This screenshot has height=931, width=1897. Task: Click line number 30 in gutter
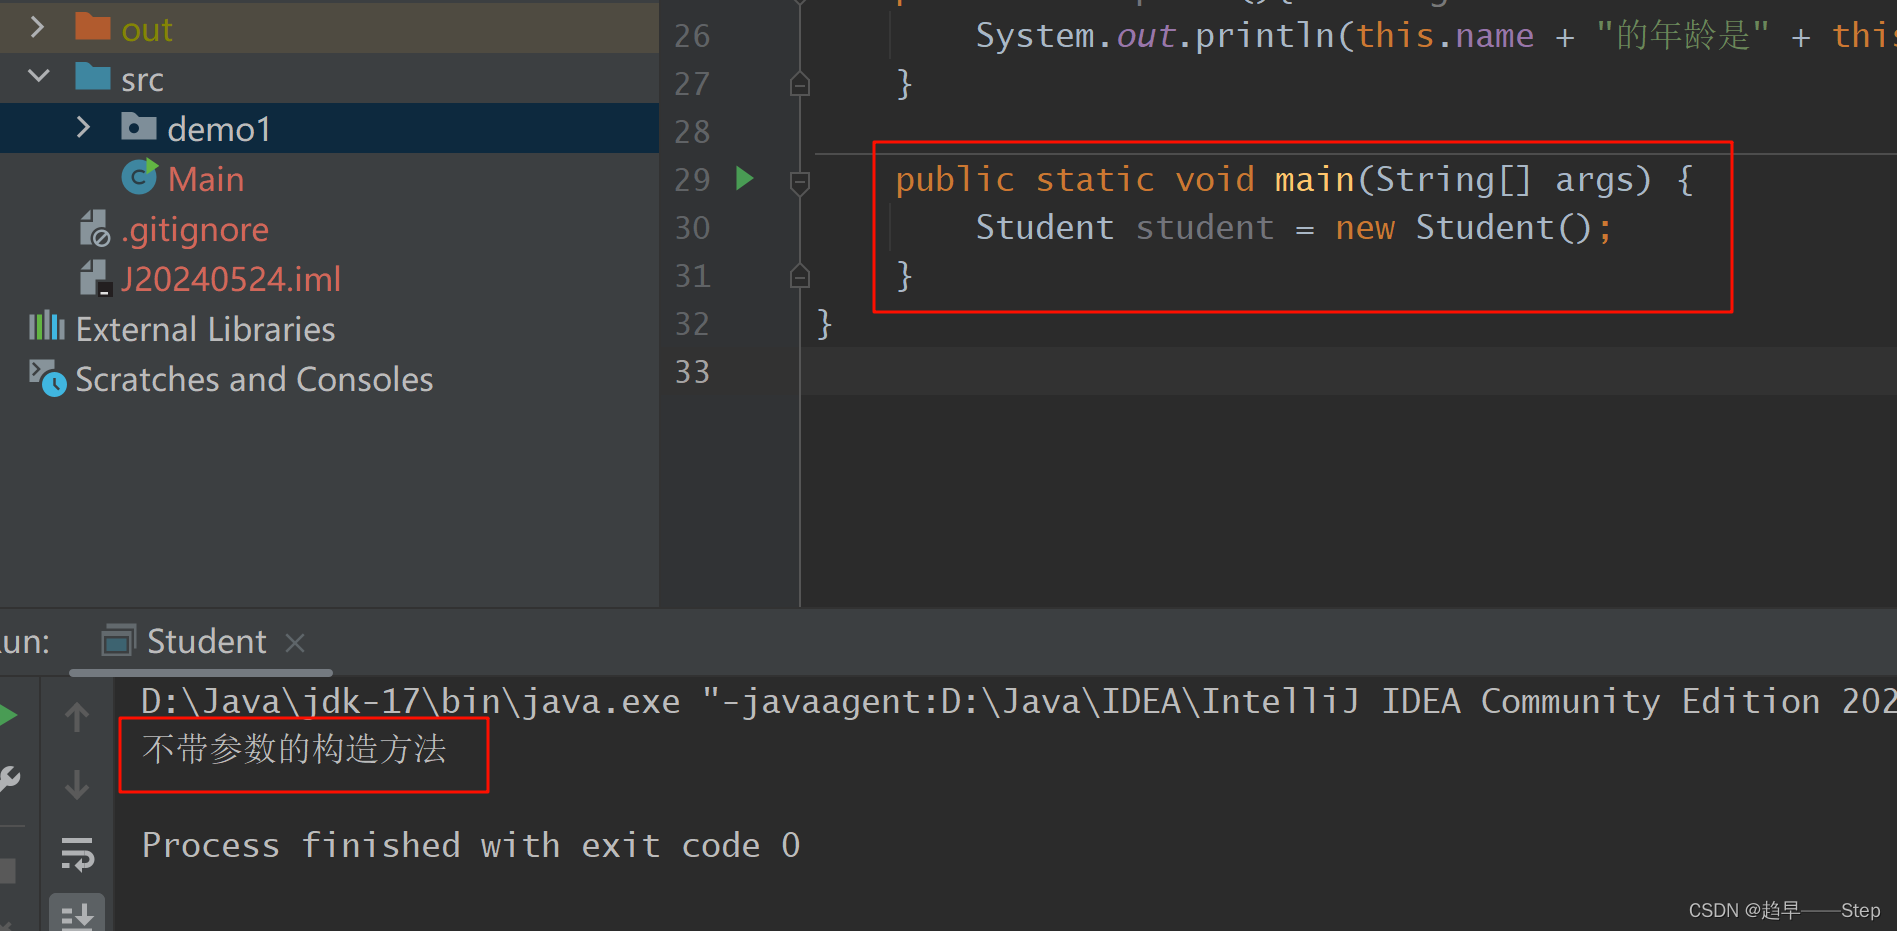coord(692,228)
